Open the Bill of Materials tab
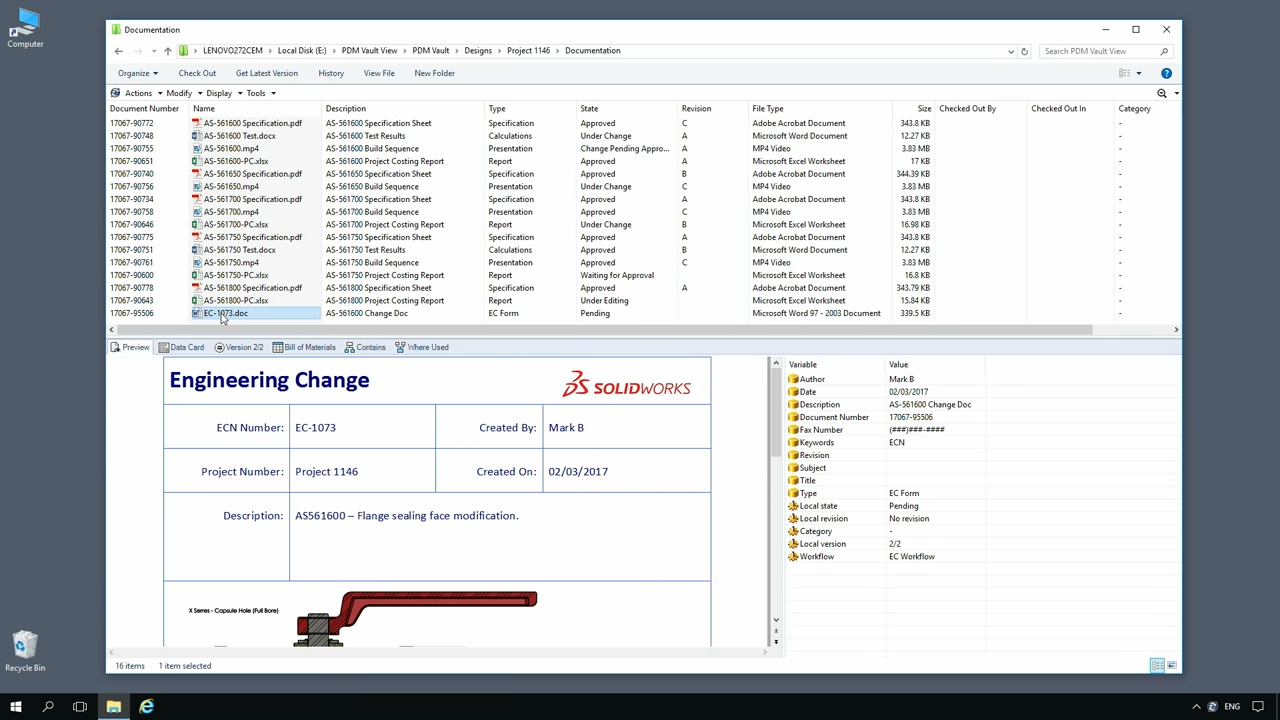This screenshot has width=1280, height=720. (x=304, y=347)
